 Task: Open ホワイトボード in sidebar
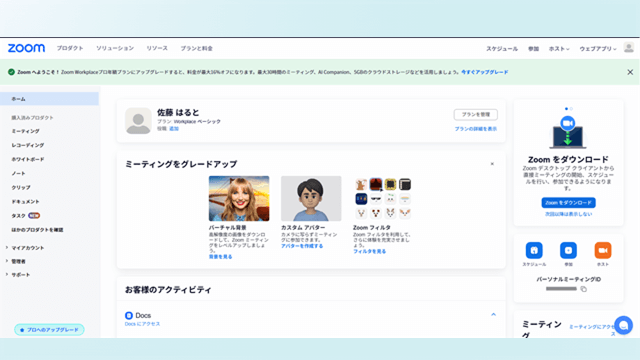pyautogui.click(x=28, y=159)
